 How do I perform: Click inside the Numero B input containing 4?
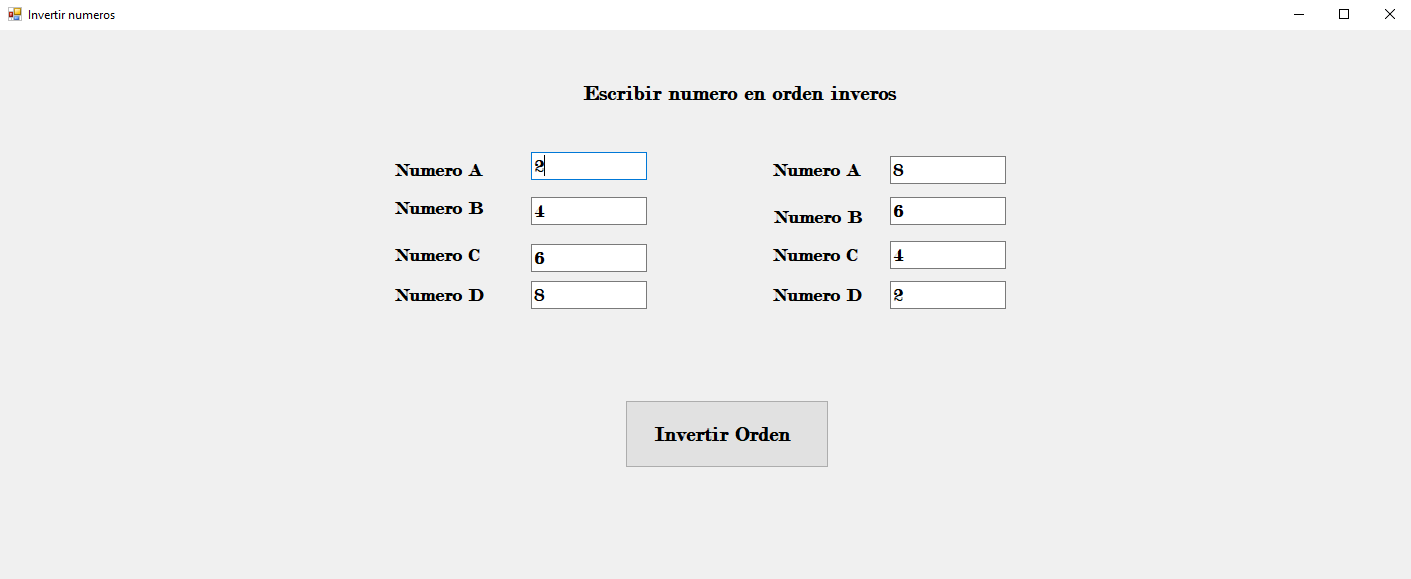[588, 211]
